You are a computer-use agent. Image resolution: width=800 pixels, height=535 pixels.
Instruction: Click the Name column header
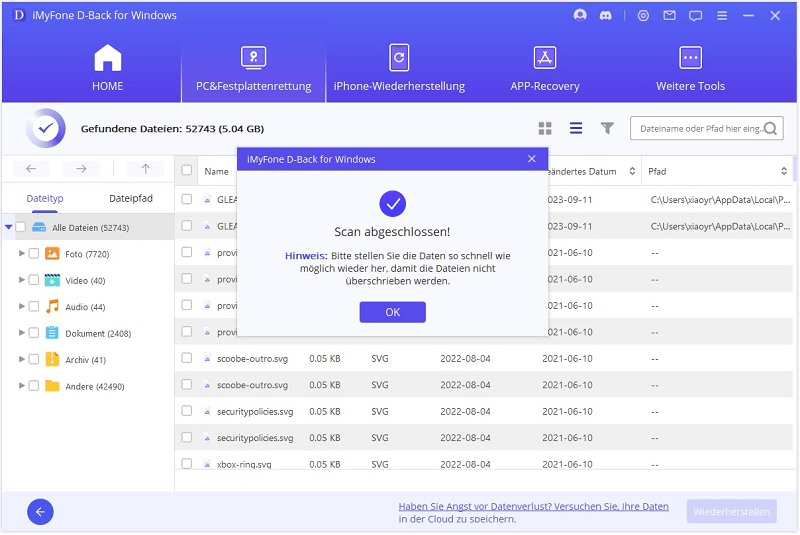pos(216,171)
